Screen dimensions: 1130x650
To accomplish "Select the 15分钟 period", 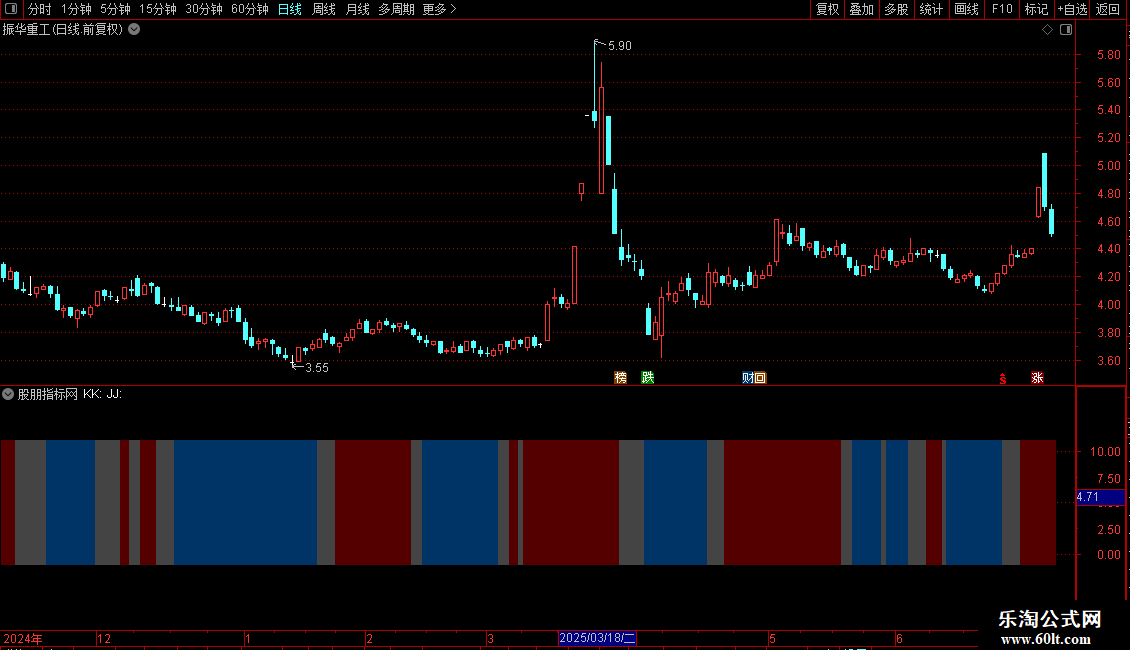I will click(x=157, y=9).
